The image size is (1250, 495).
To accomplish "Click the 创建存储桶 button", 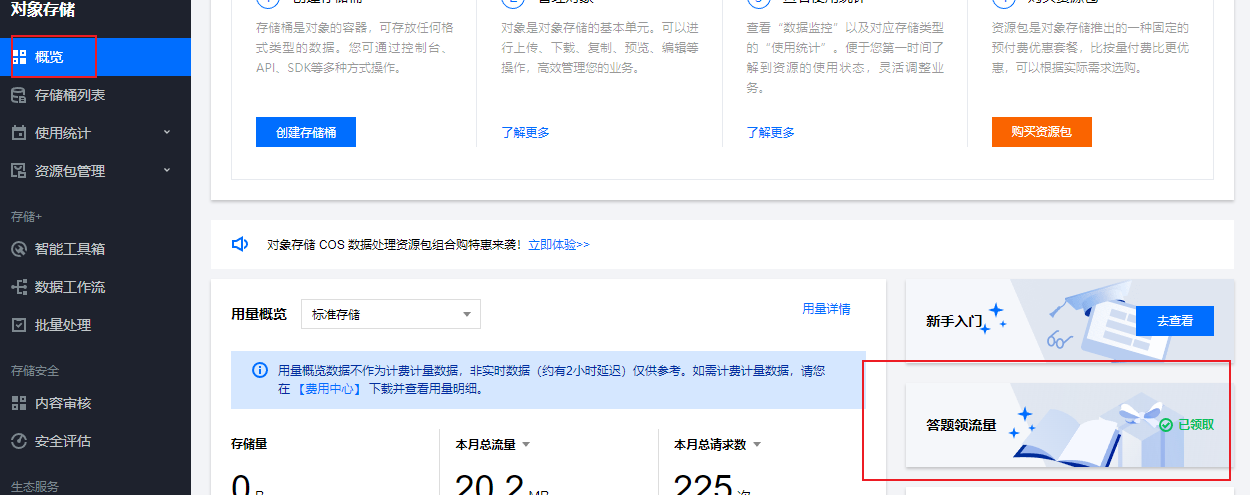I will click(306, 132).
